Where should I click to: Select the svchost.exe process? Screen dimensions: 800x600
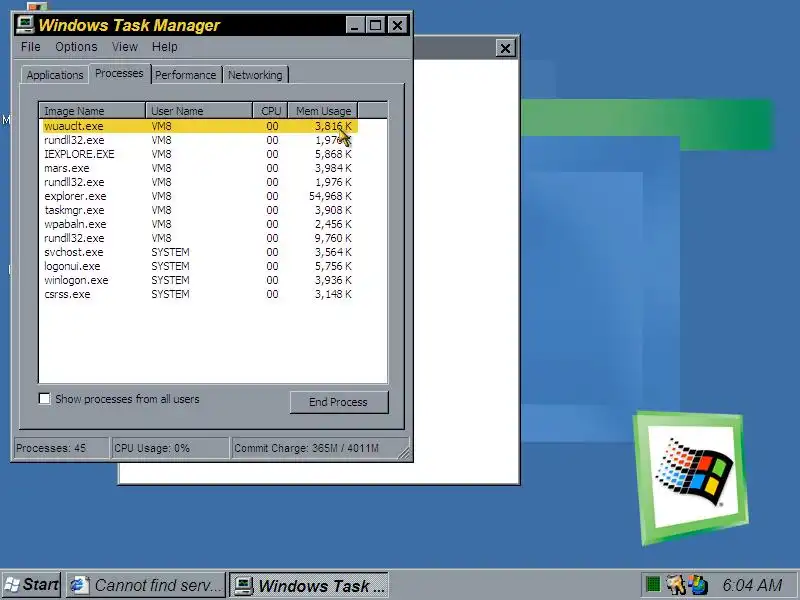click(200, 253)
